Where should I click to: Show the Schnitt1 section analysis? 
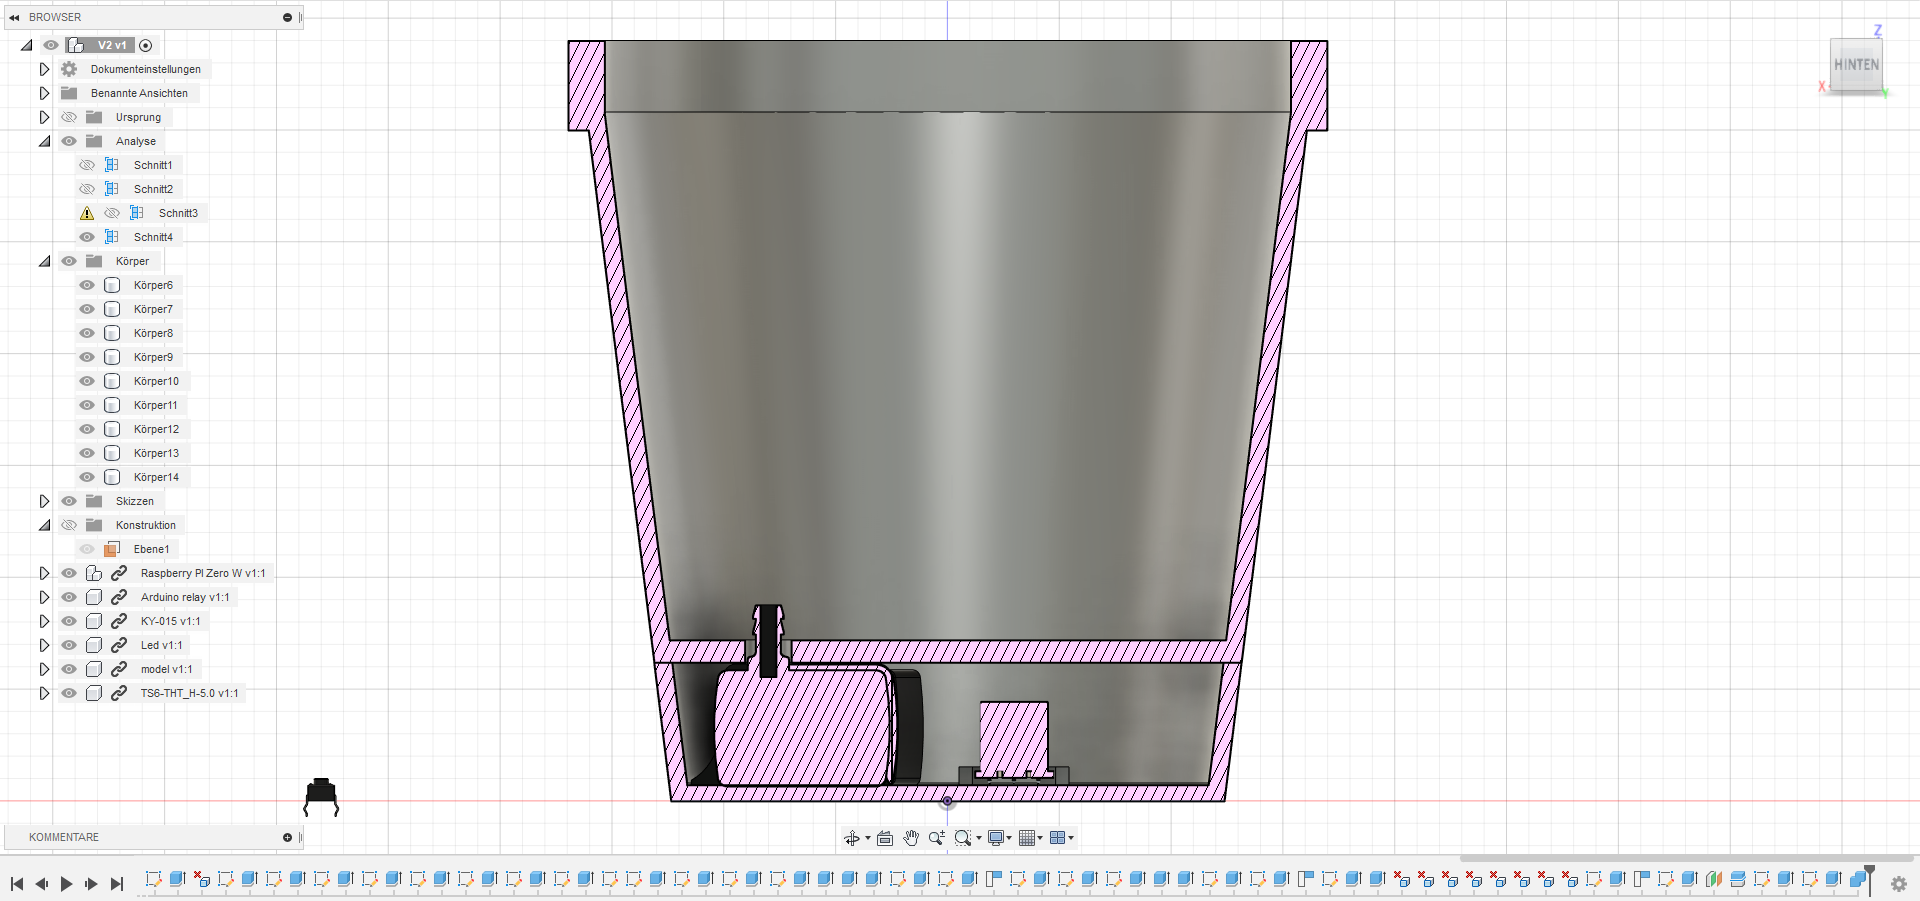click(87, 165)
